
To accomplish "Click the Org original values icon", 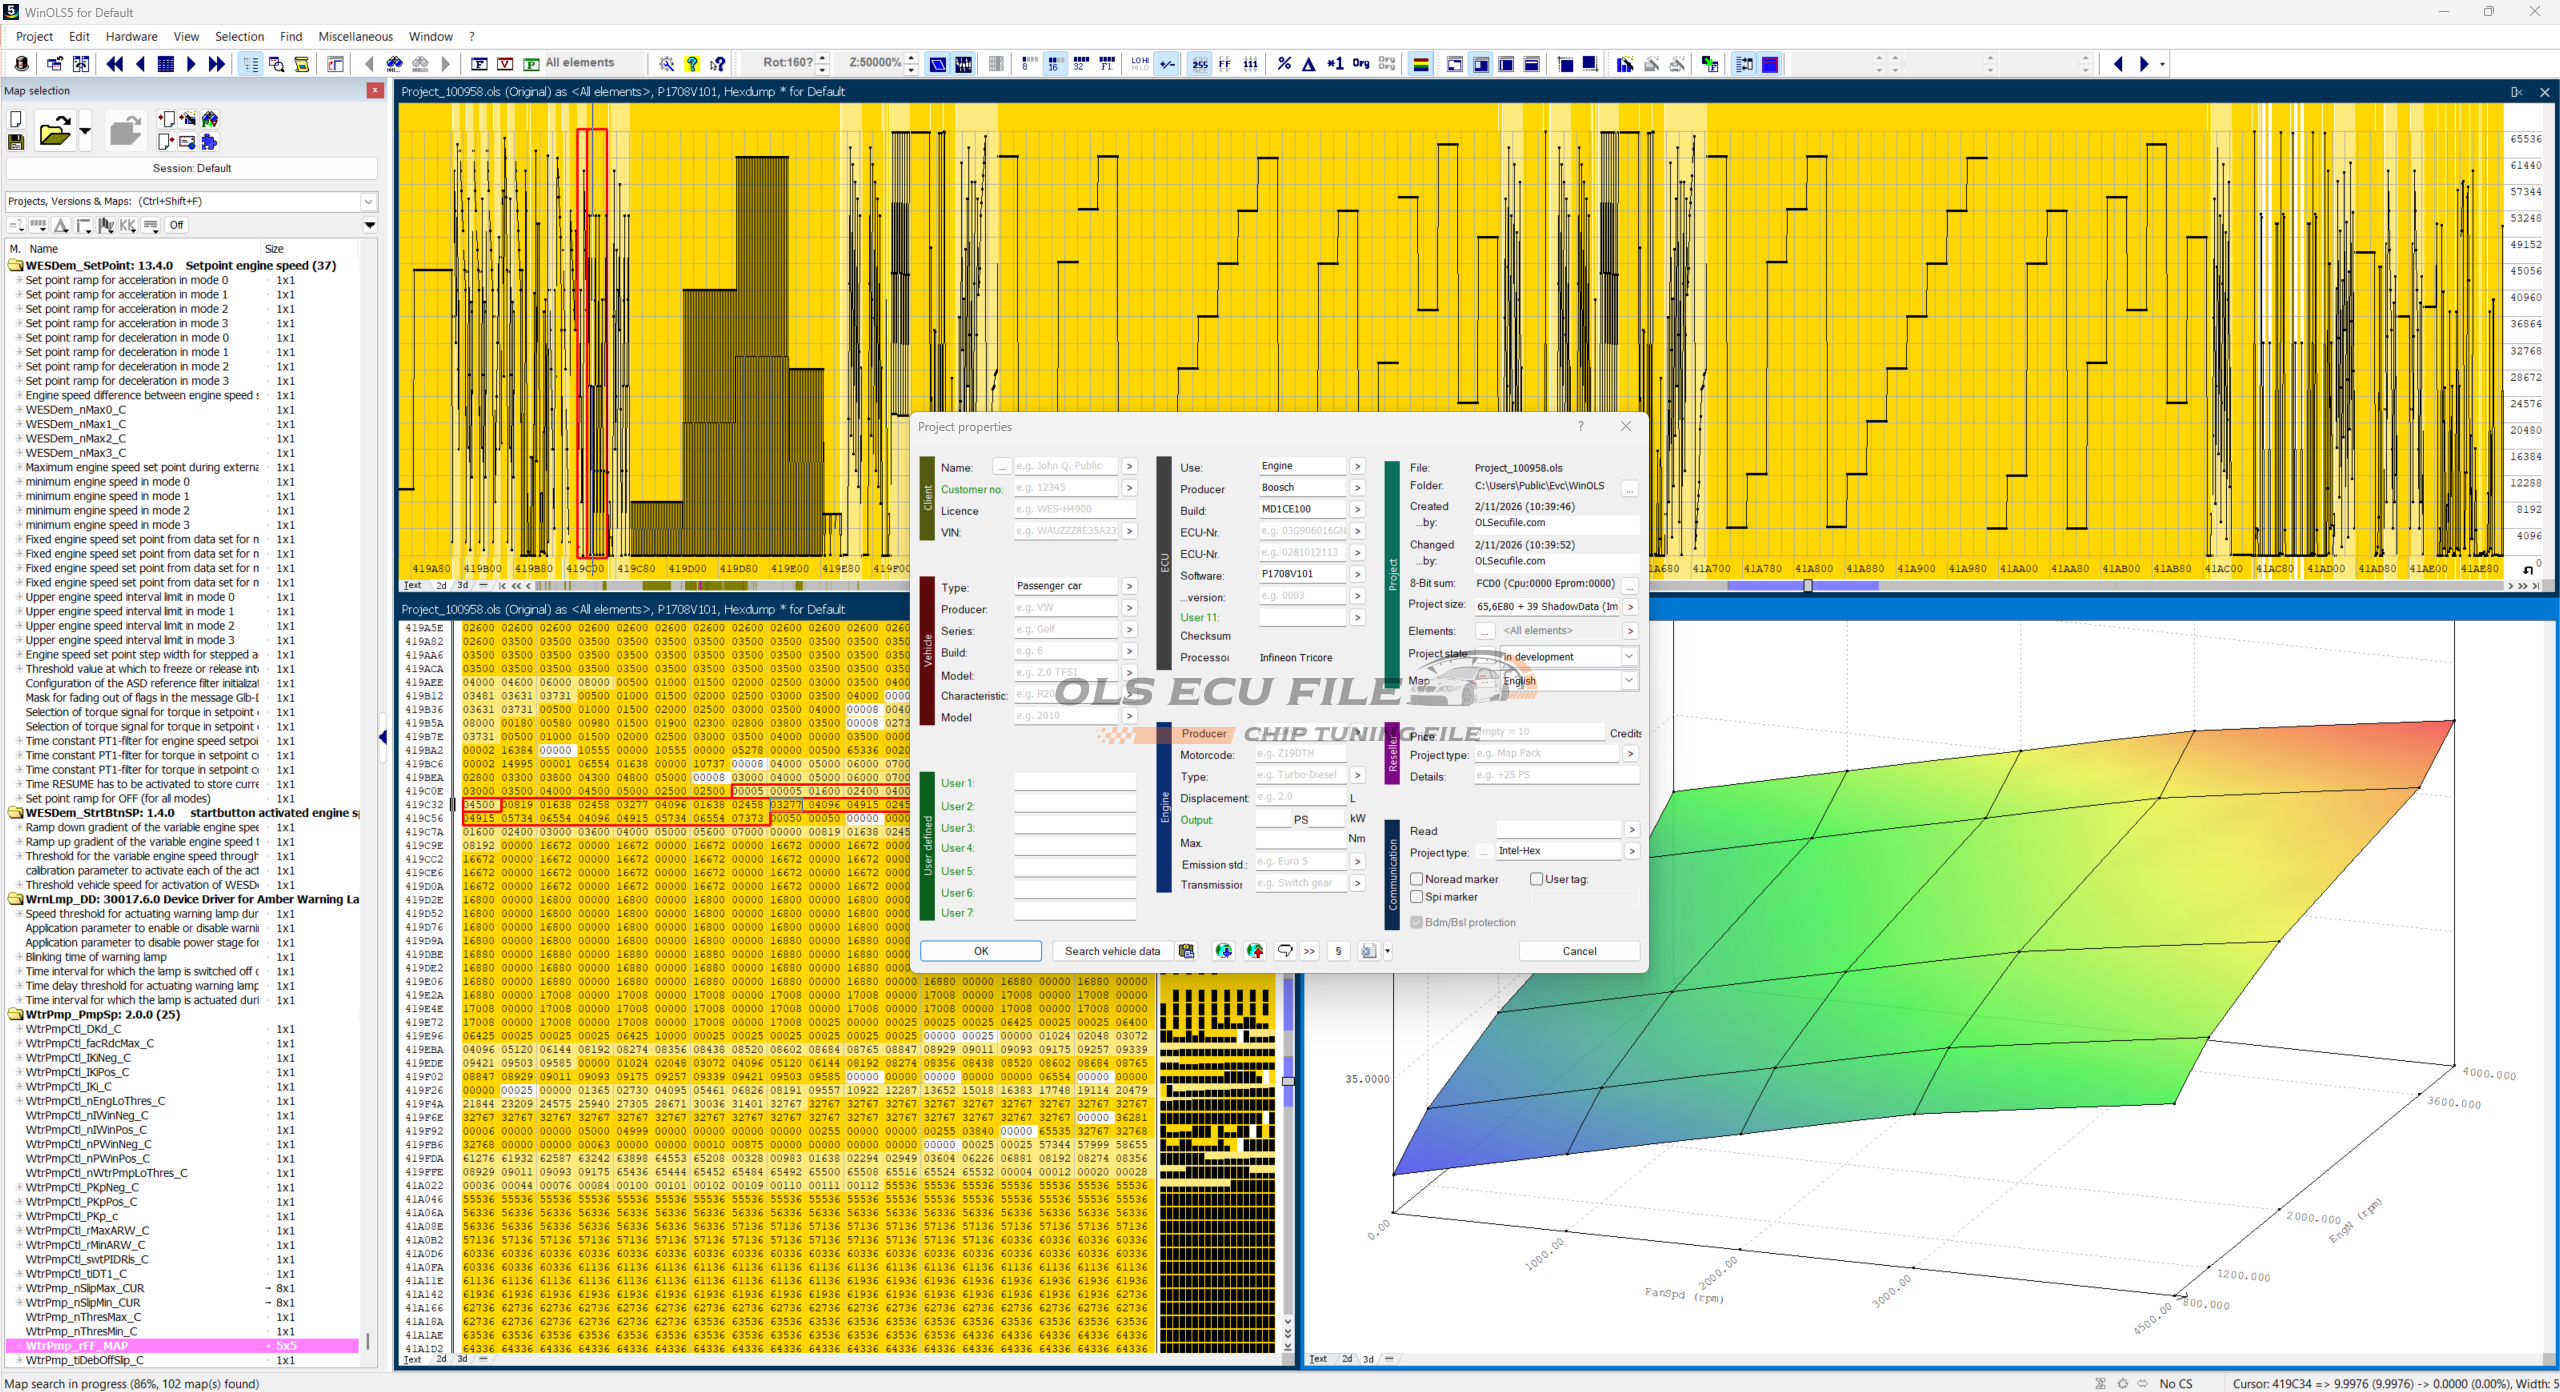I will pyautogui.click(x=1360, y=64).
